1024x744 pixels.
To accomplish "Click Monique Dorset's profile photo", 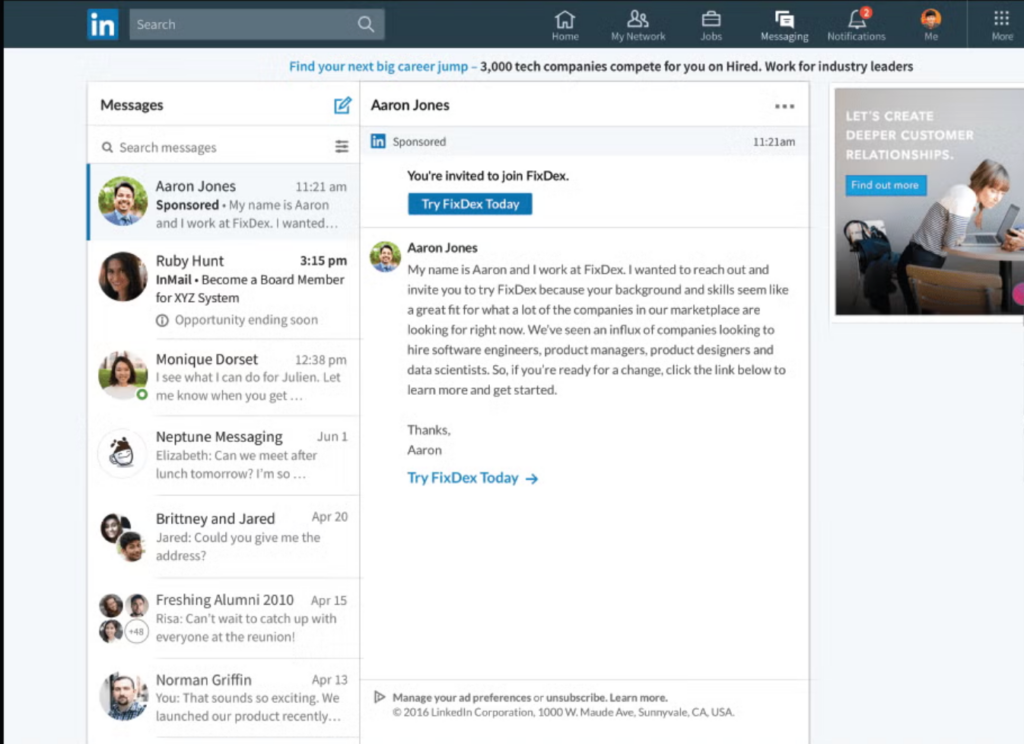I will 123,375.
